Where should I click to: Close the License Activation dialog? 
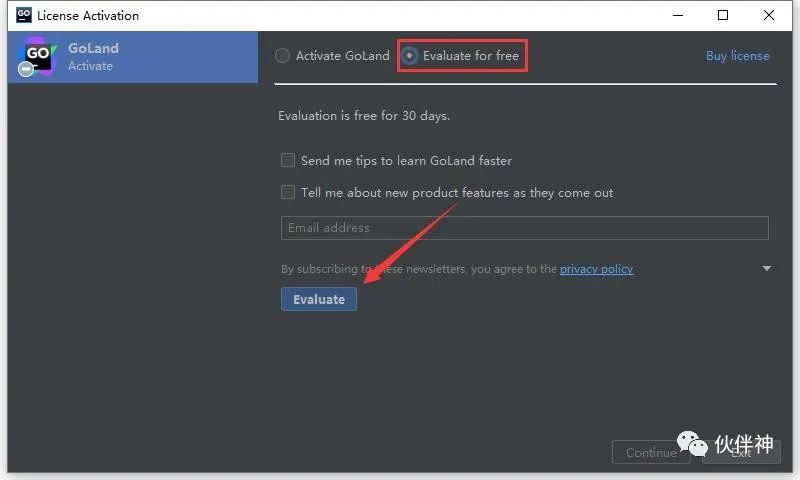click(769, 15)
